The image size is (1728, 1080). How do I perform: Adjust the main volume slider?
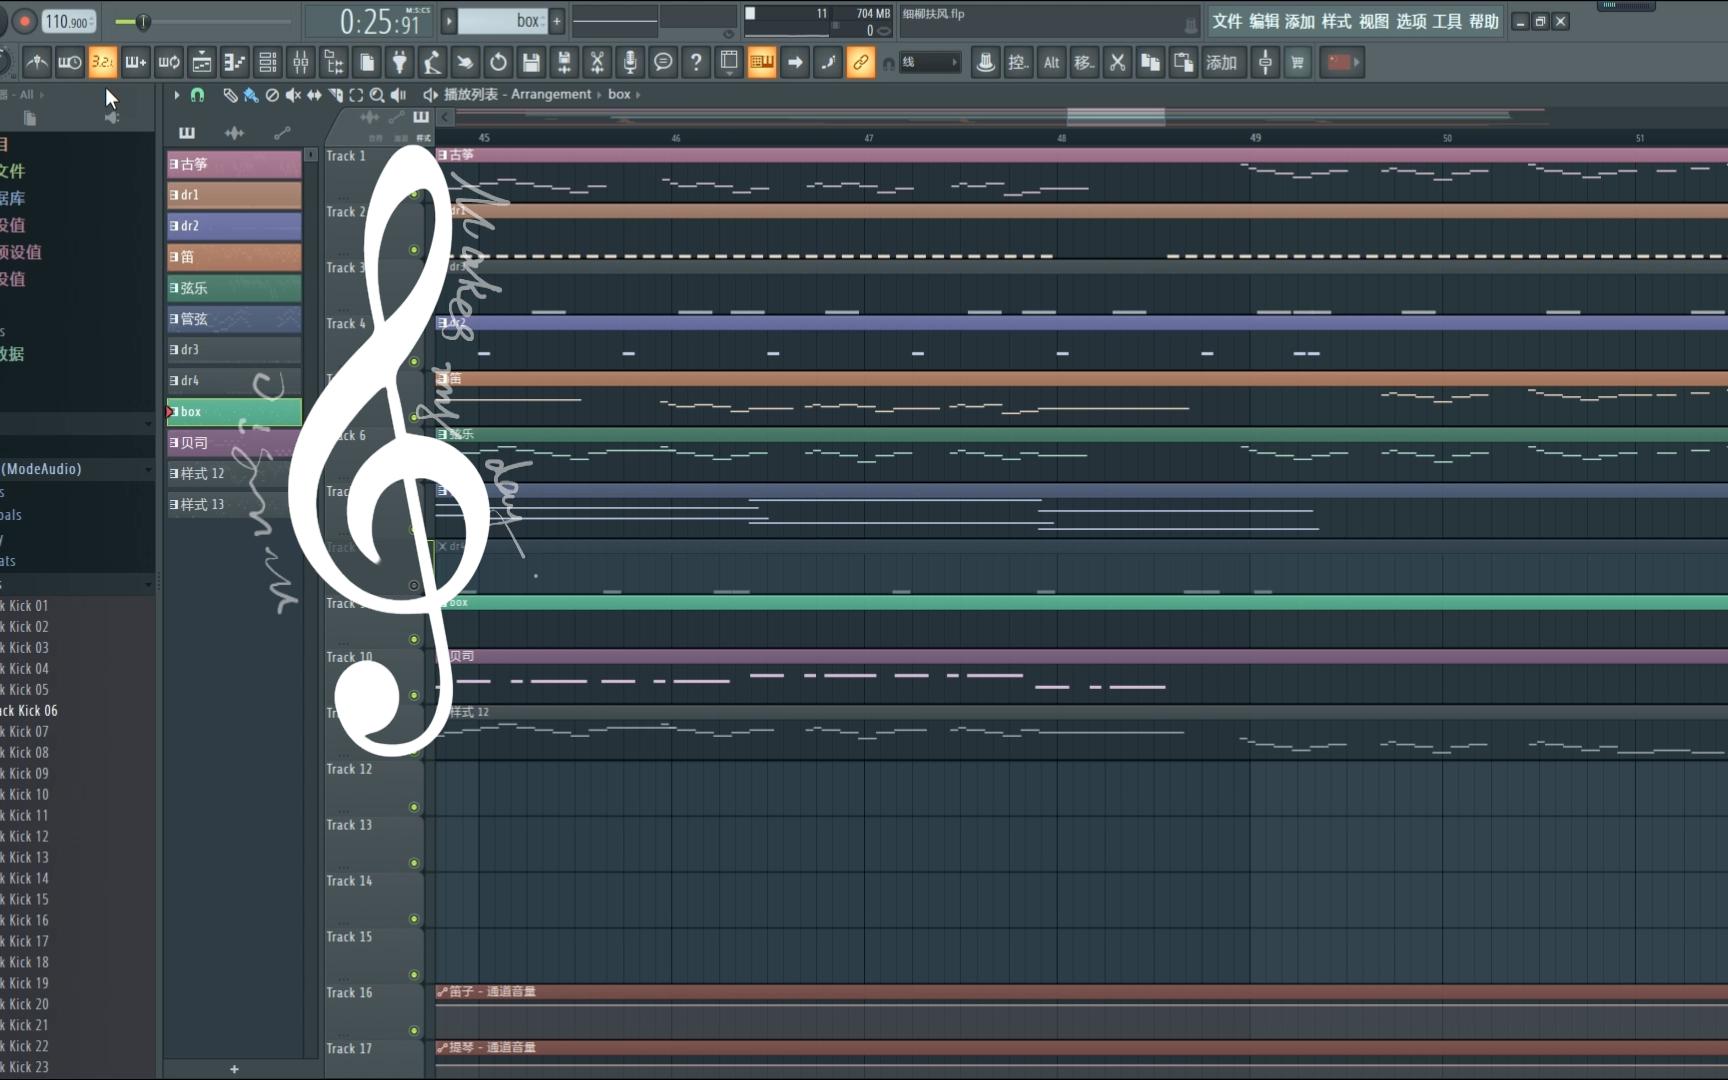(142, 21)
